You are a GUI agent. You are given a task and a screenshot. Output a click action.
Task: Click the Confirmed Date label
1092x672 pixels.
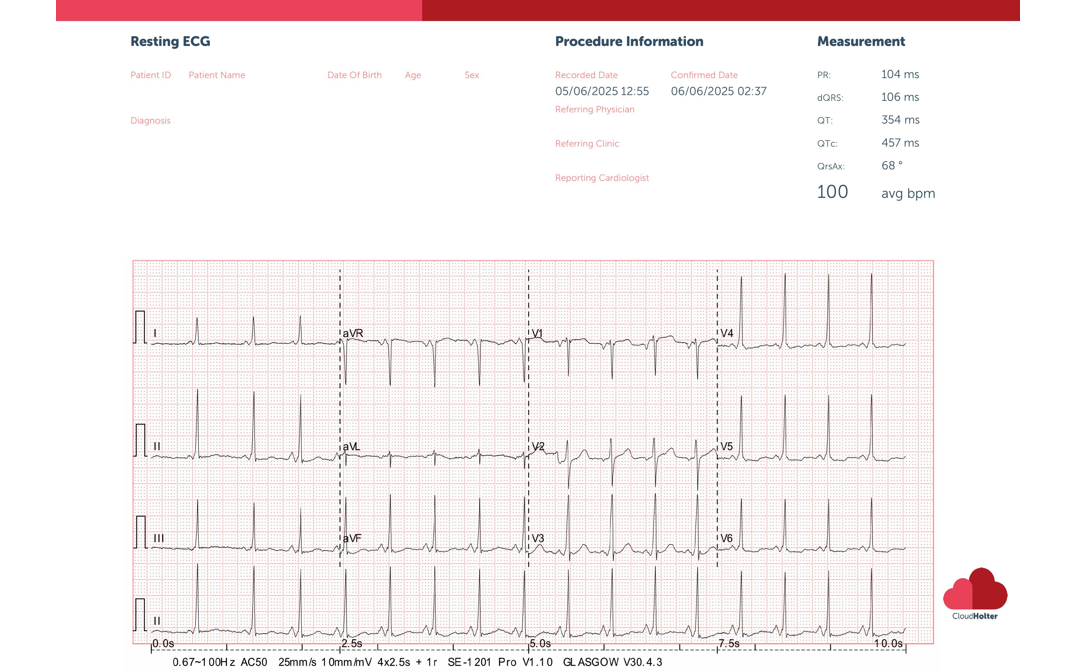click(x=704, y=75)
